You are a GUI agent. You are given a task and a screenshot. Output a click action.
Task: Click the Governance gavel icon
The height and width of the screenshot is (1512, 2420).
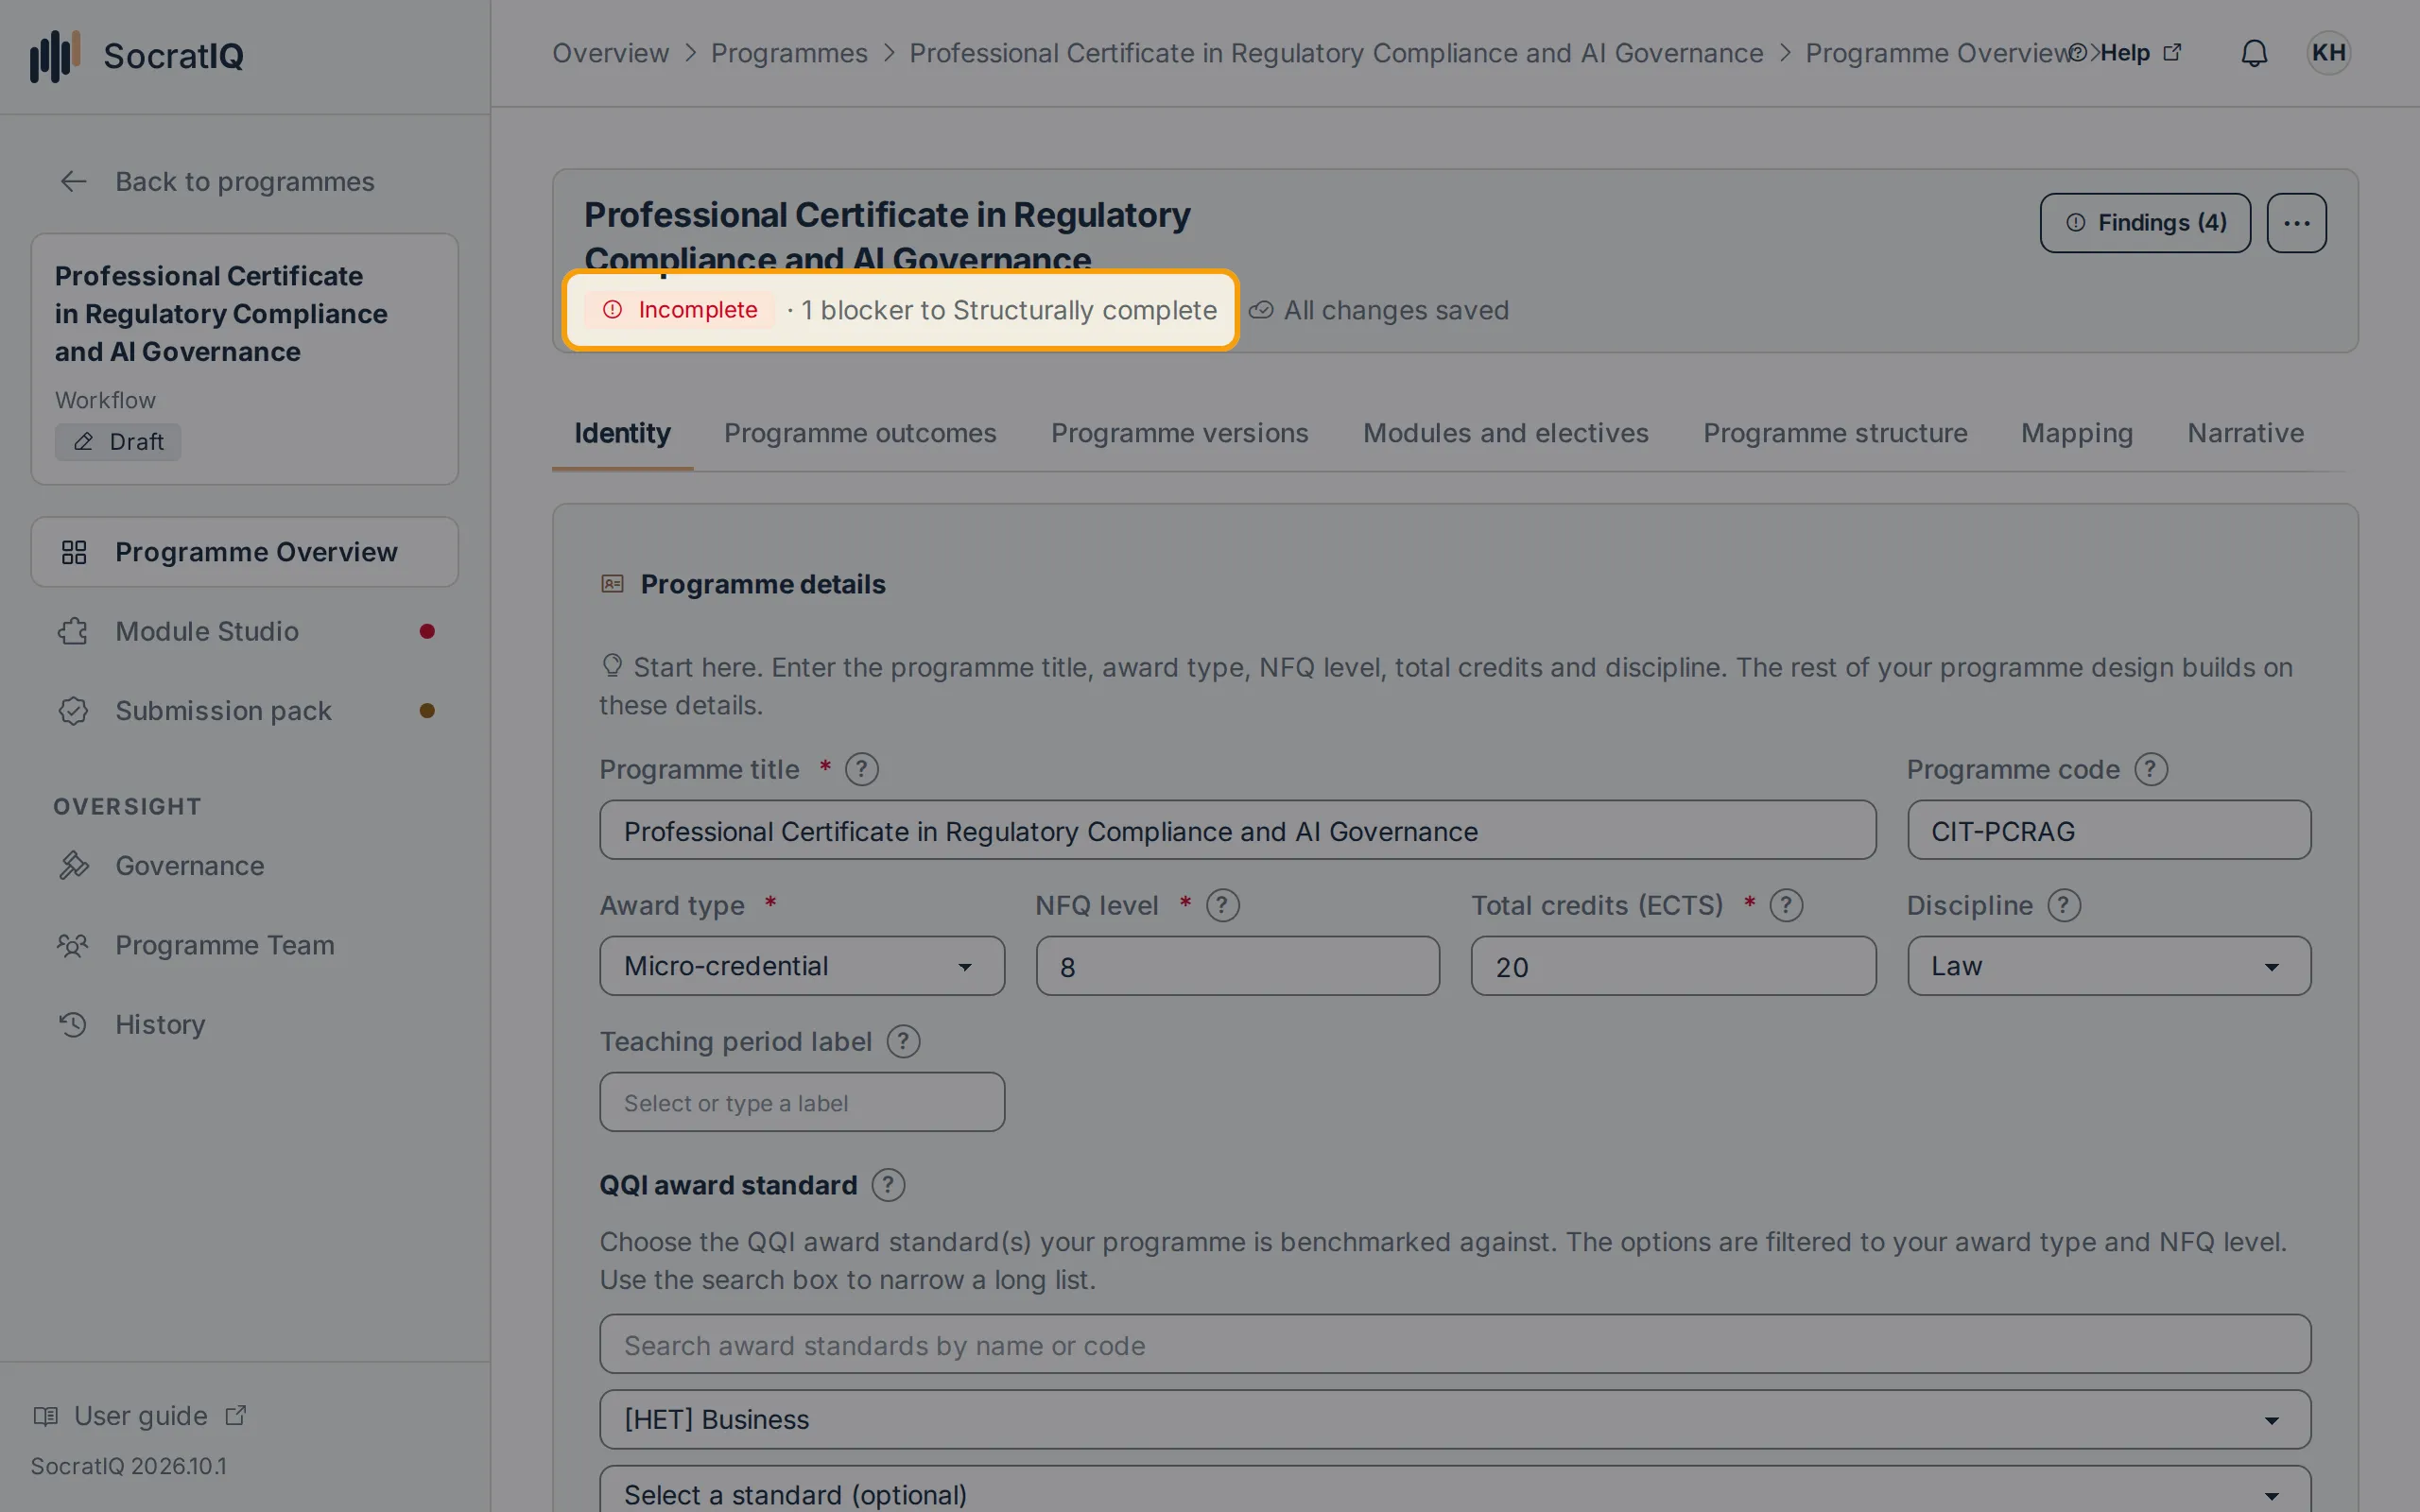coord(73,865)
